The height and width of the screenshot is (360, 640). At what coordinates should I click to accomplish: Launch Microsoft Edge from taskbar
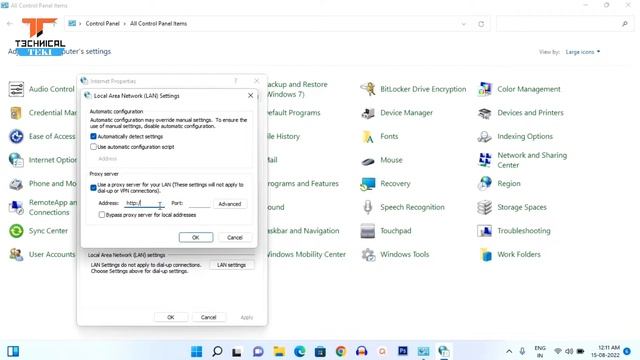[300, 351]
